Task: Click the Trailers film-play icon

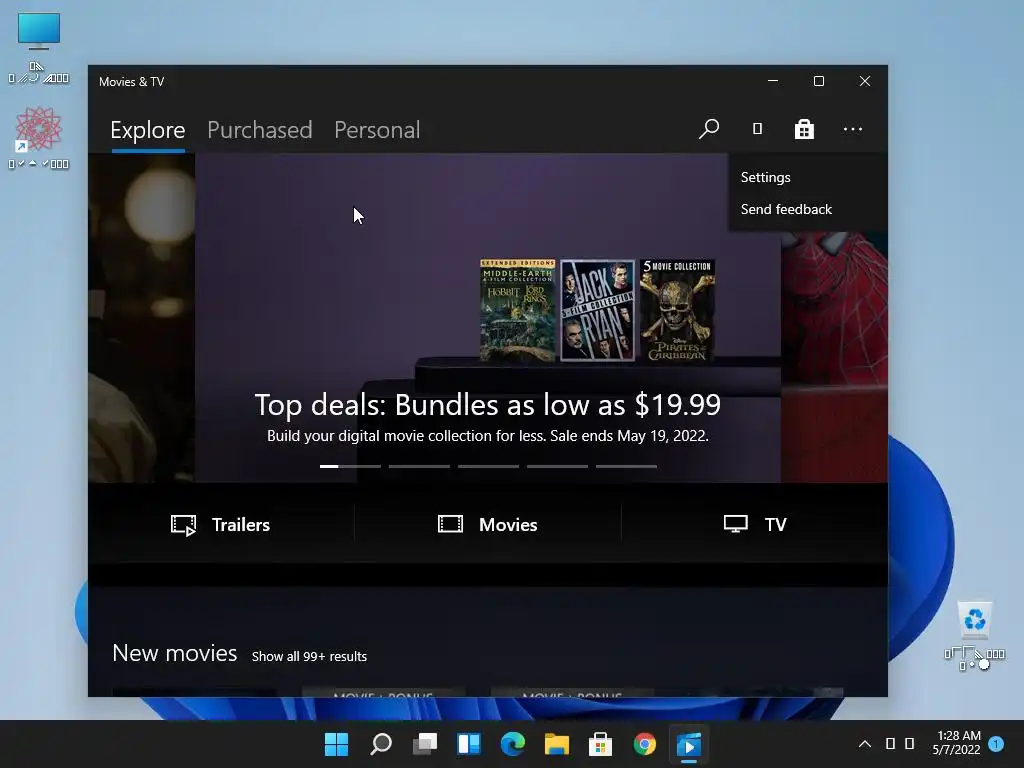Action: coord(184,524)
